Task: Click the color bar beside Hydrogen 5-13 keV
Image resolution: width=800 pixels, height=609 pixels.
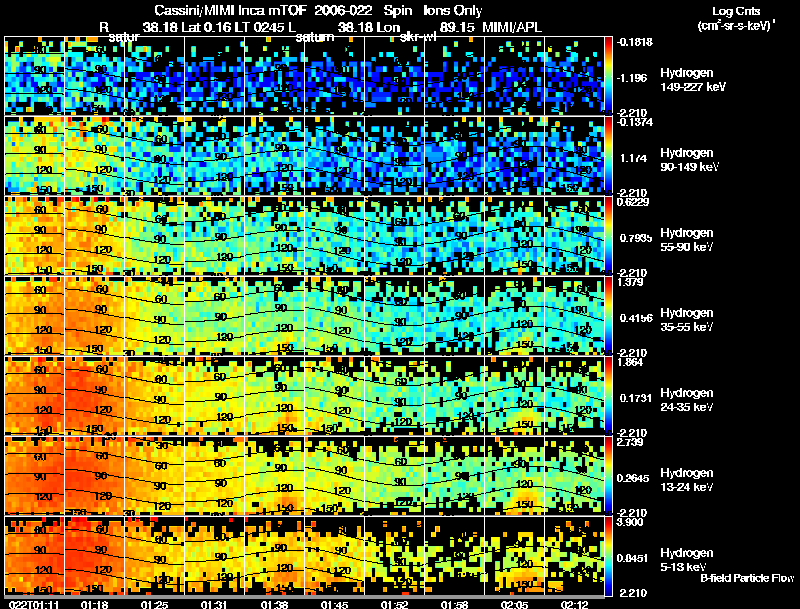Action: pyautogui.click(x=608, y=556)
